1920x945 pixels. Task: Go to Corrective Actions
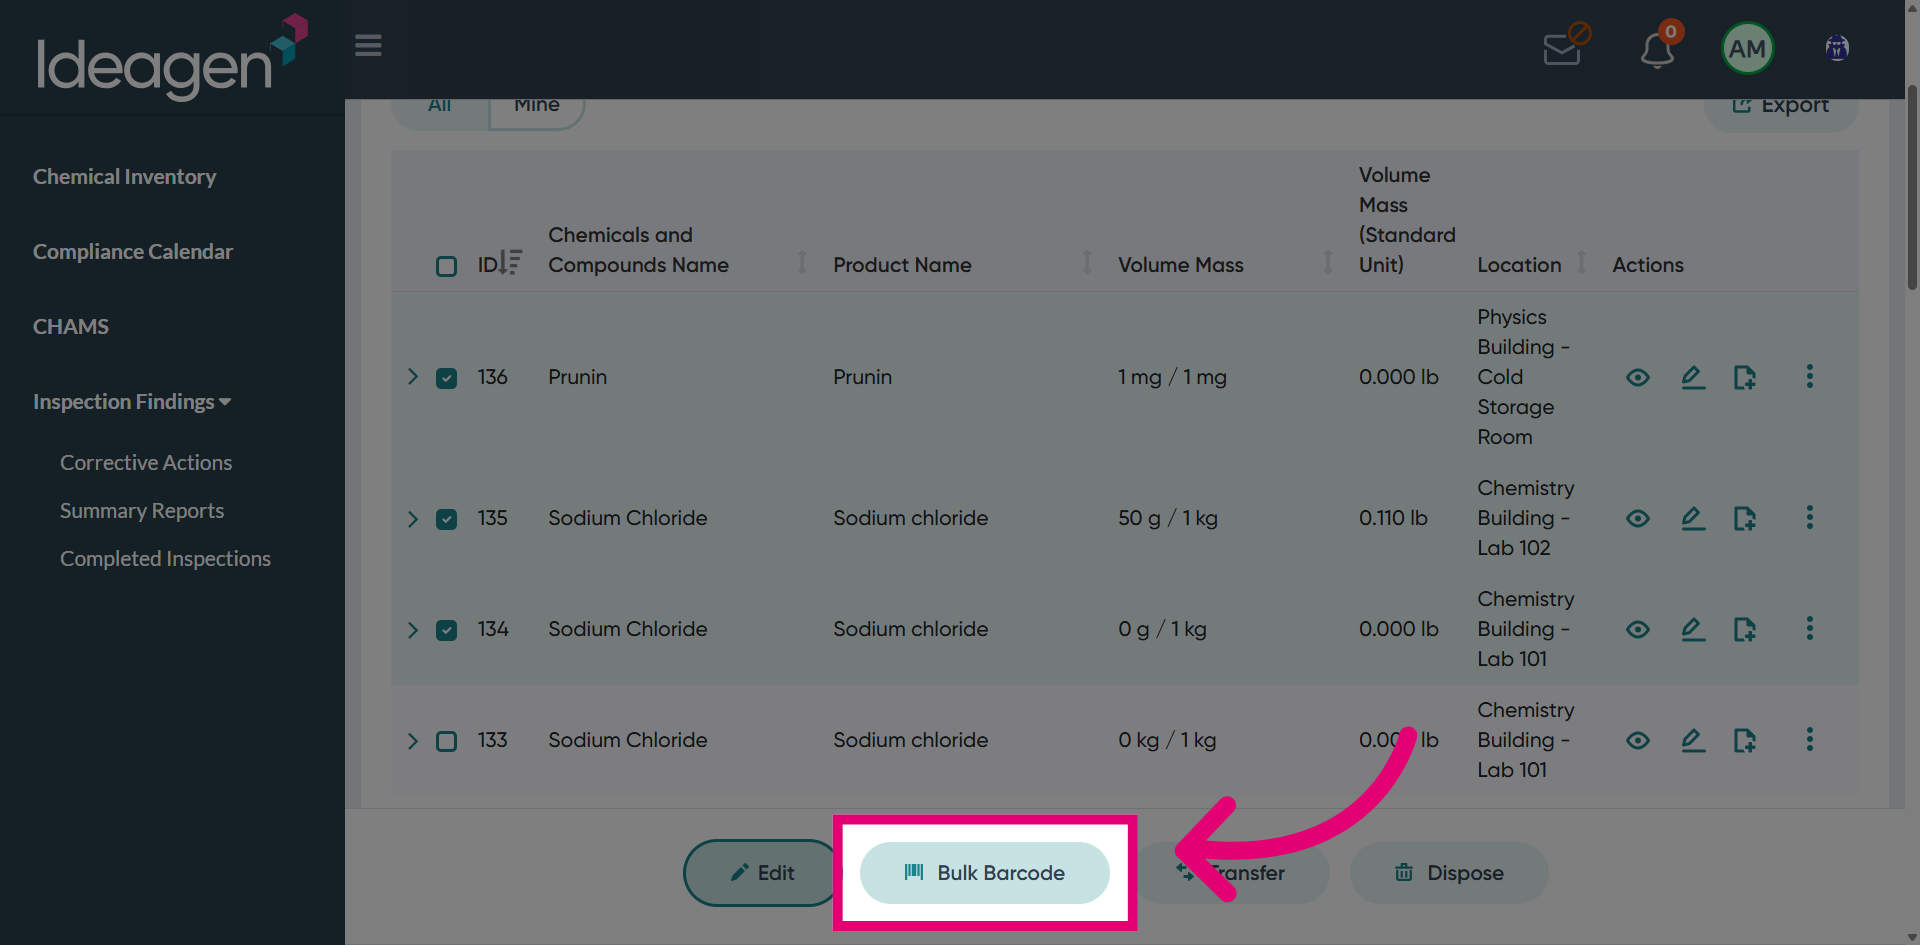pyautogui.click(x=146, y=462)
